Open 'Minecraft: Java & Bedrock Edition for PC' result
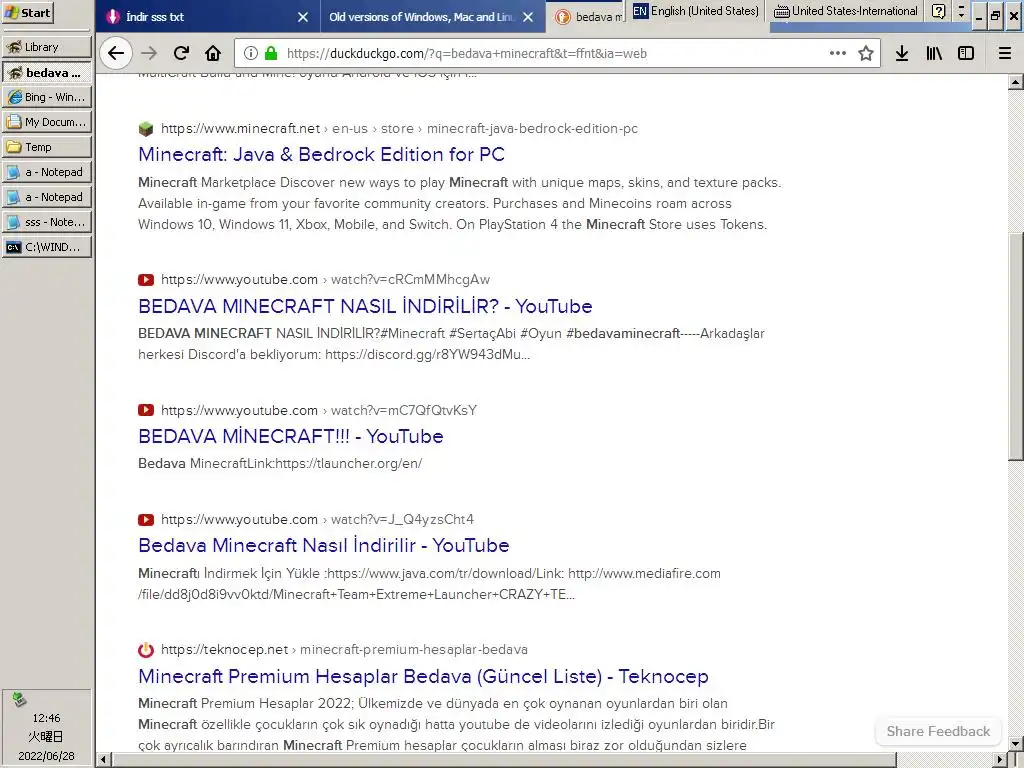 point(321,154)
